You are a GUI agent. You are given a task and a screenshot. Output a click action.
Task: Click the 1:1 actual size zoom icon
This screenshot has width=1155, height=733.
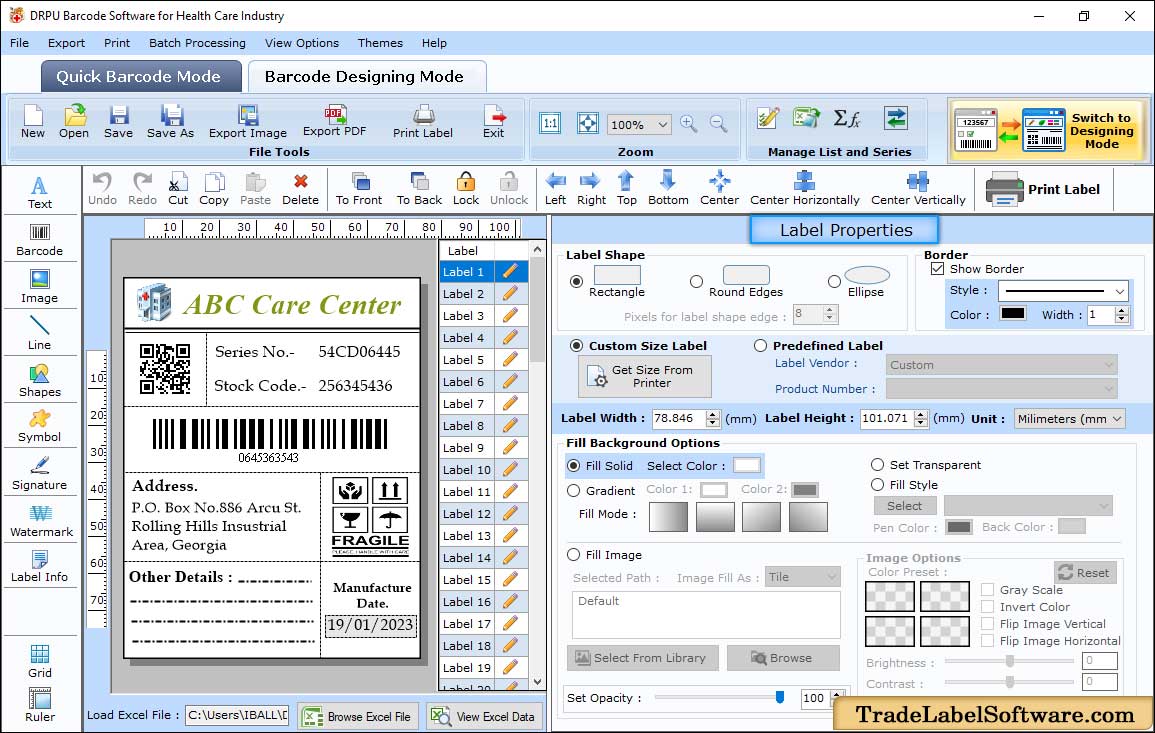click(550, 123)
